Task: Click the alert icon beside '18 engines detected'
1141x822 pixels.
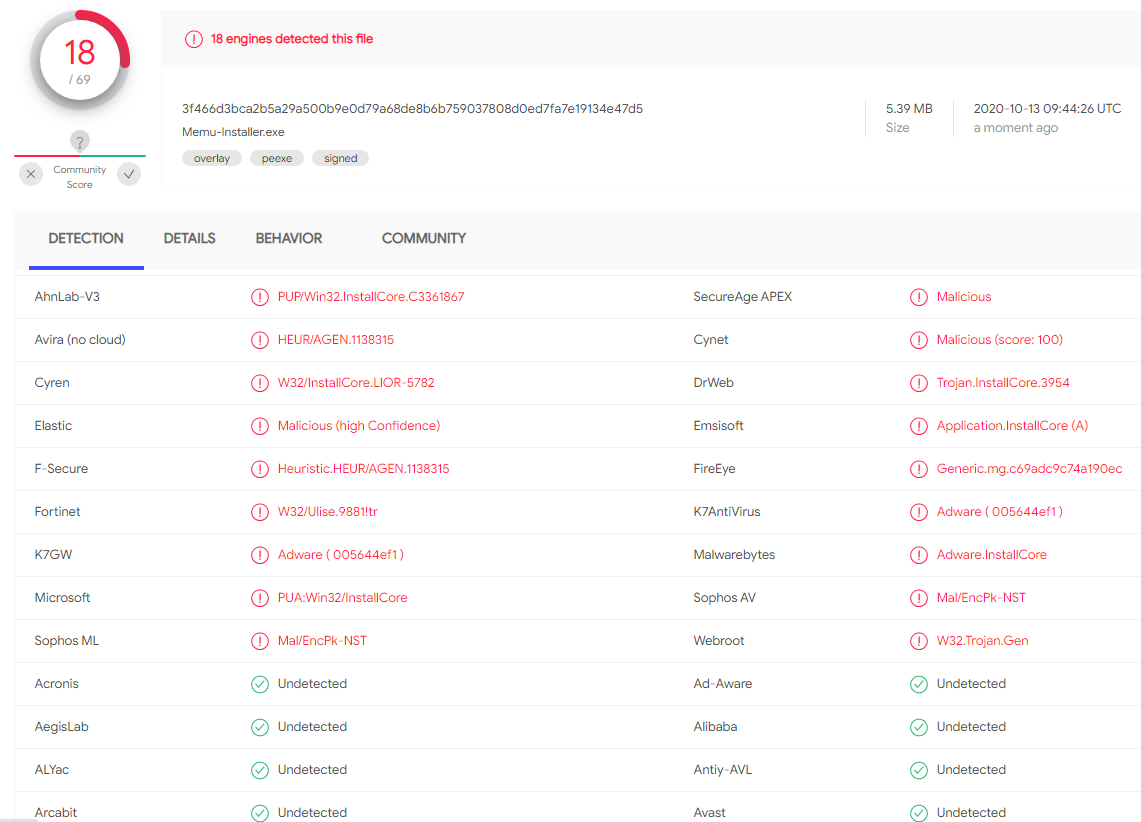Action: coord(194,39)
